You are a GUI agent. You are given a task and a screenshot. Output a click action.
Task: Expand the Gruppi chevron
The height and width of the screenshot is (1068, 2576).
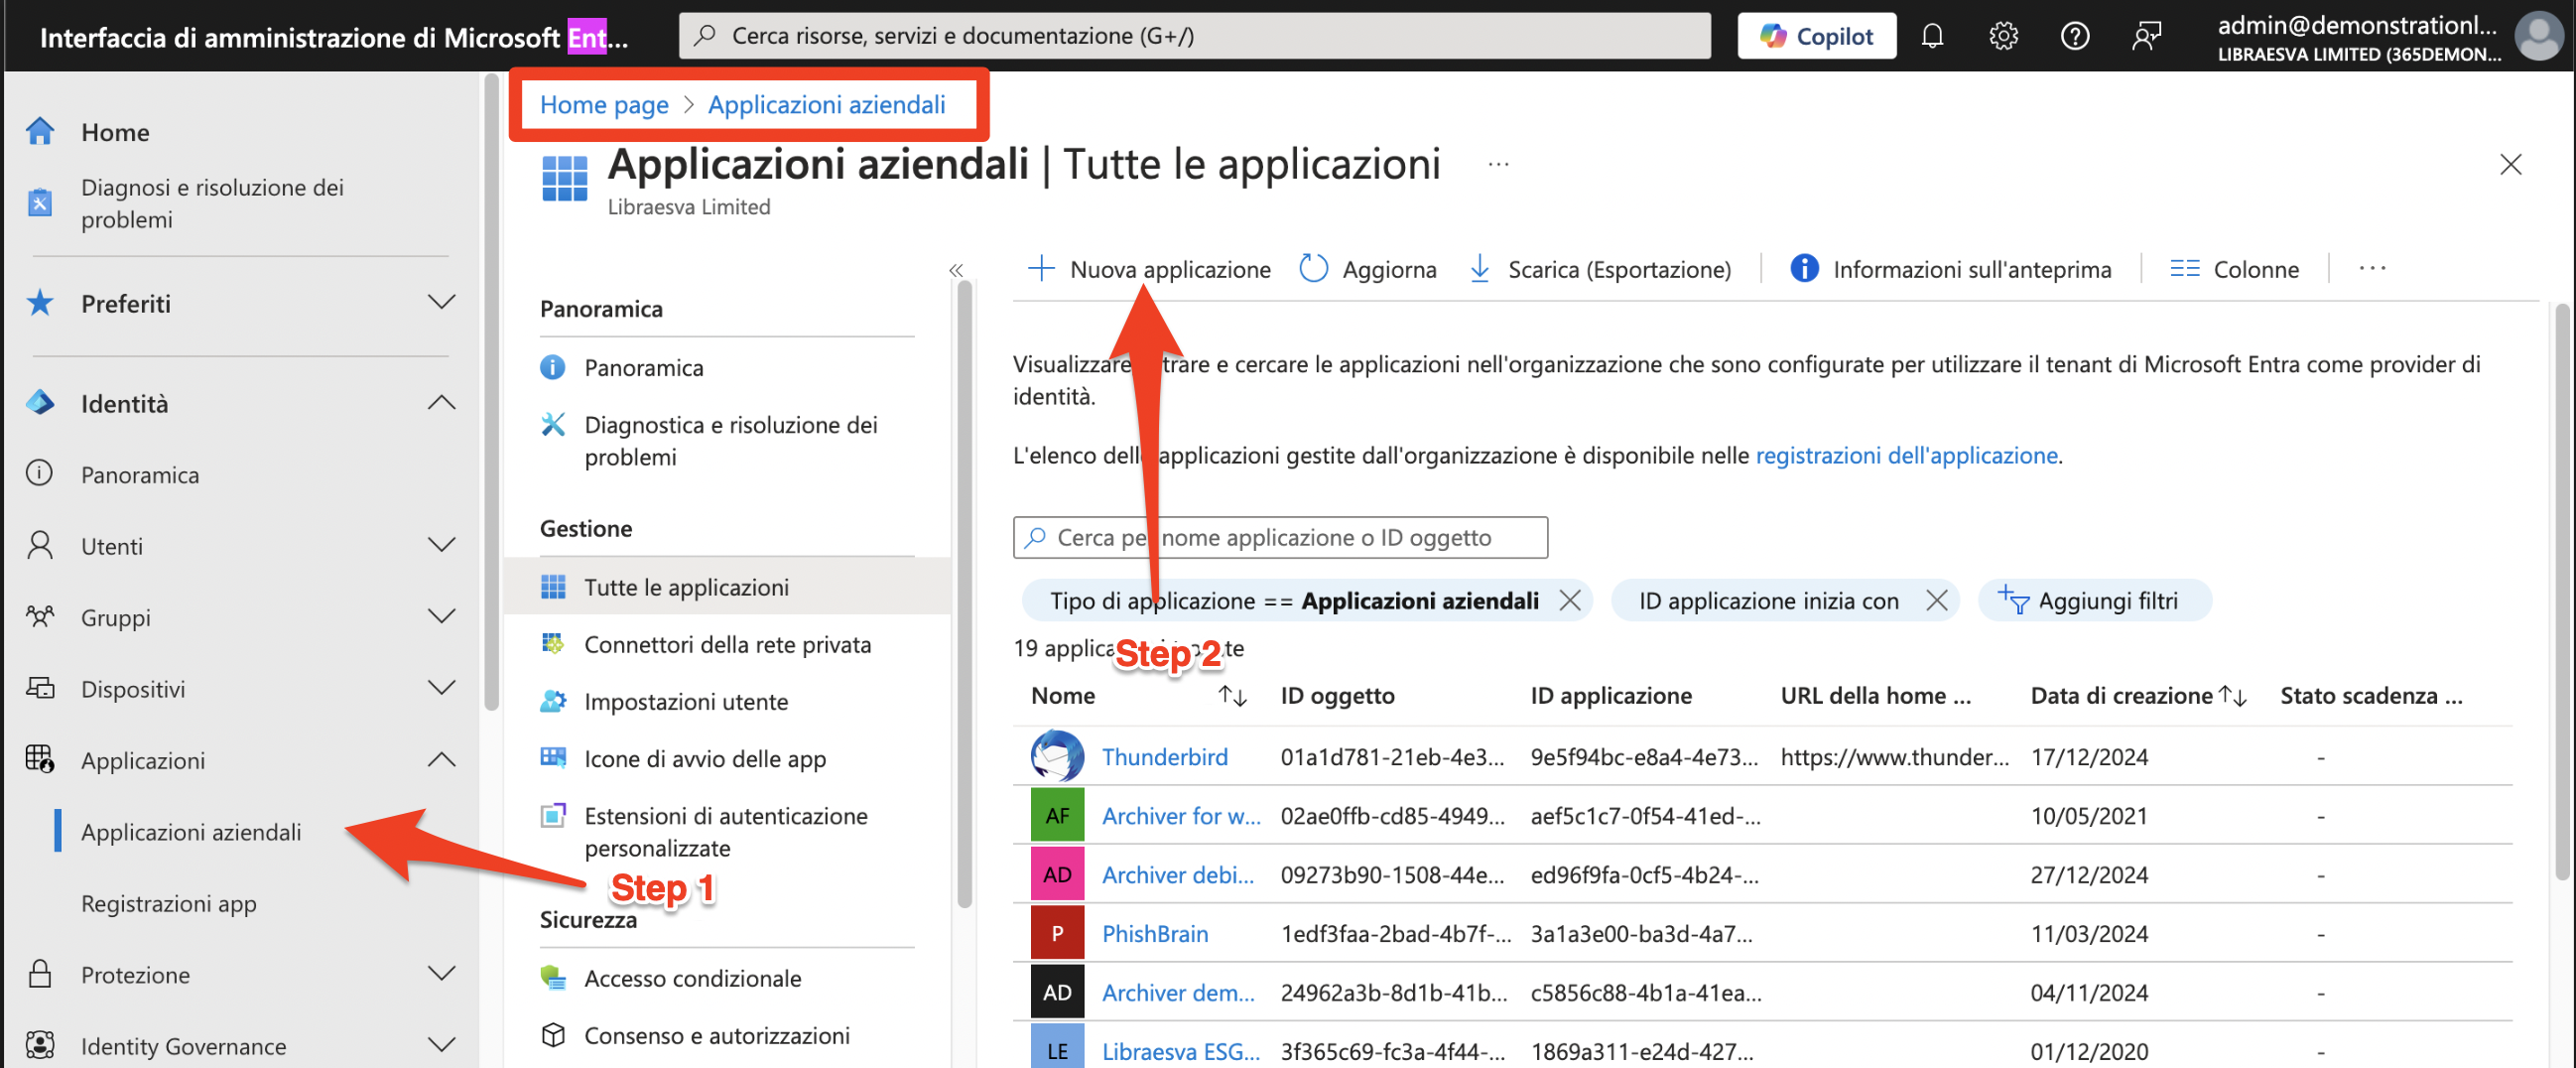[441, 616]
